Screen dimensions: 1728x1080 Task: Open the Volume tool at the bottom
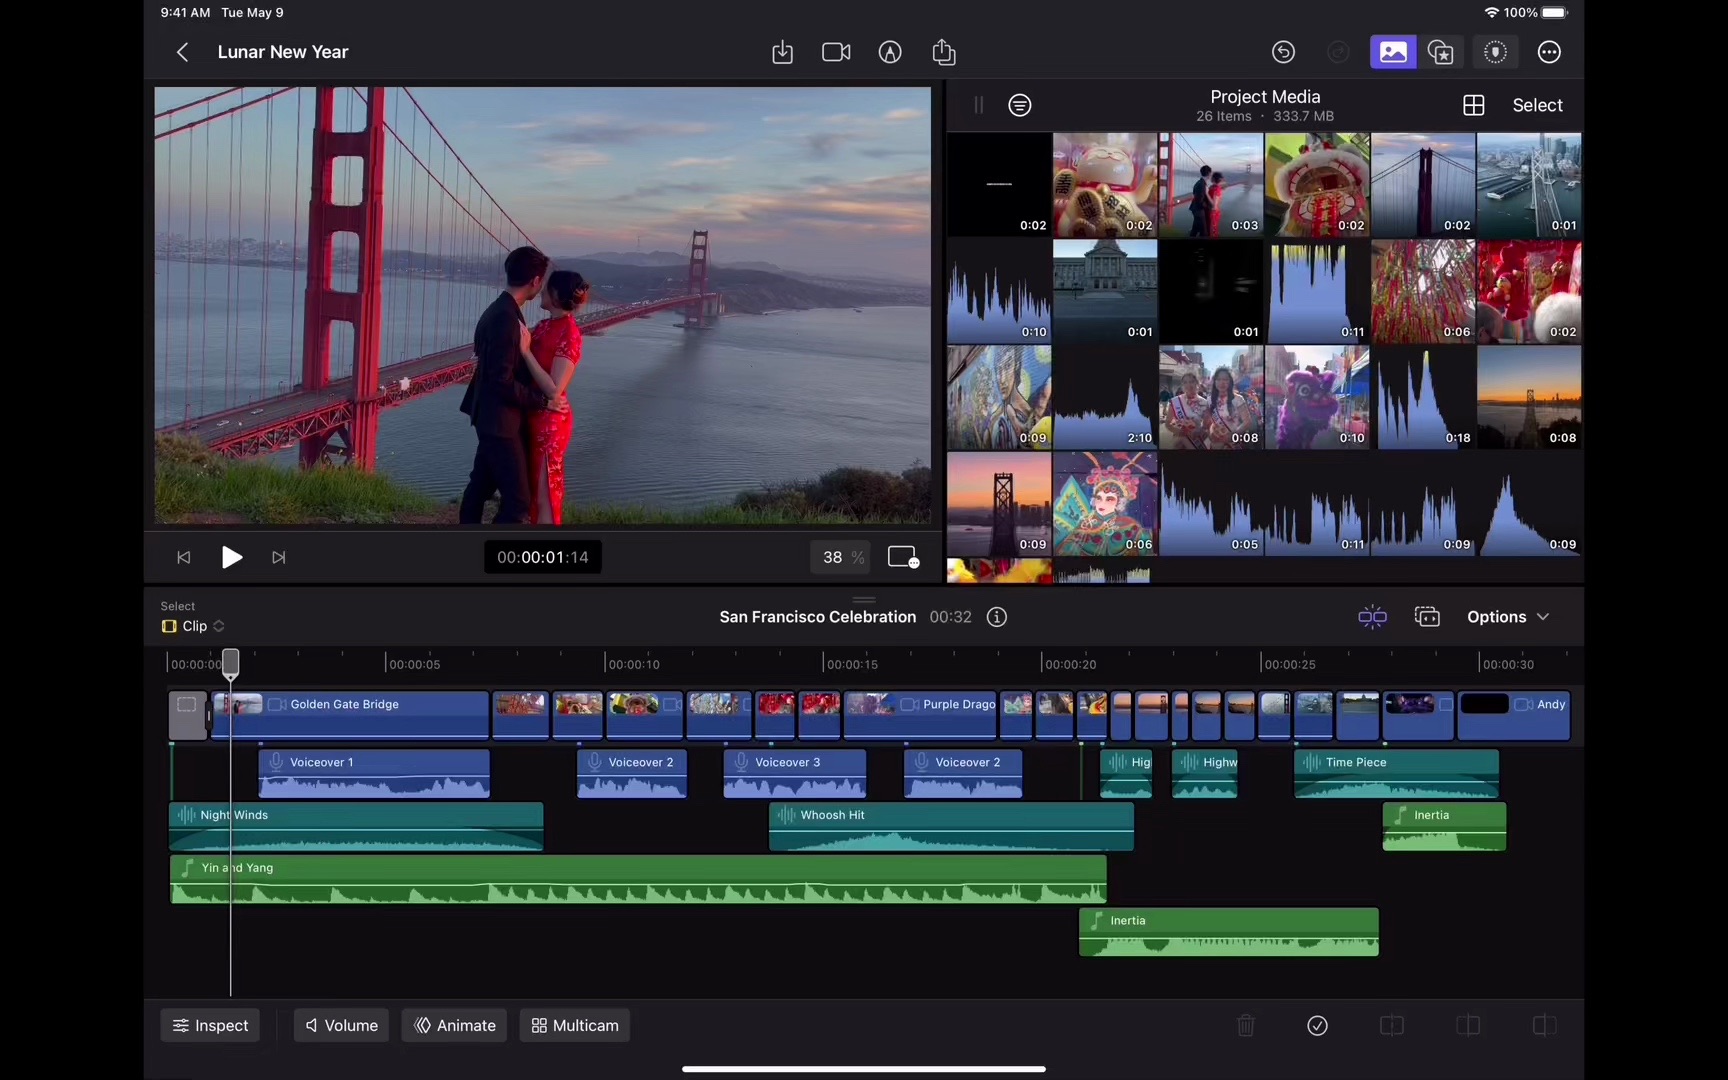(x=340, y=1025)
